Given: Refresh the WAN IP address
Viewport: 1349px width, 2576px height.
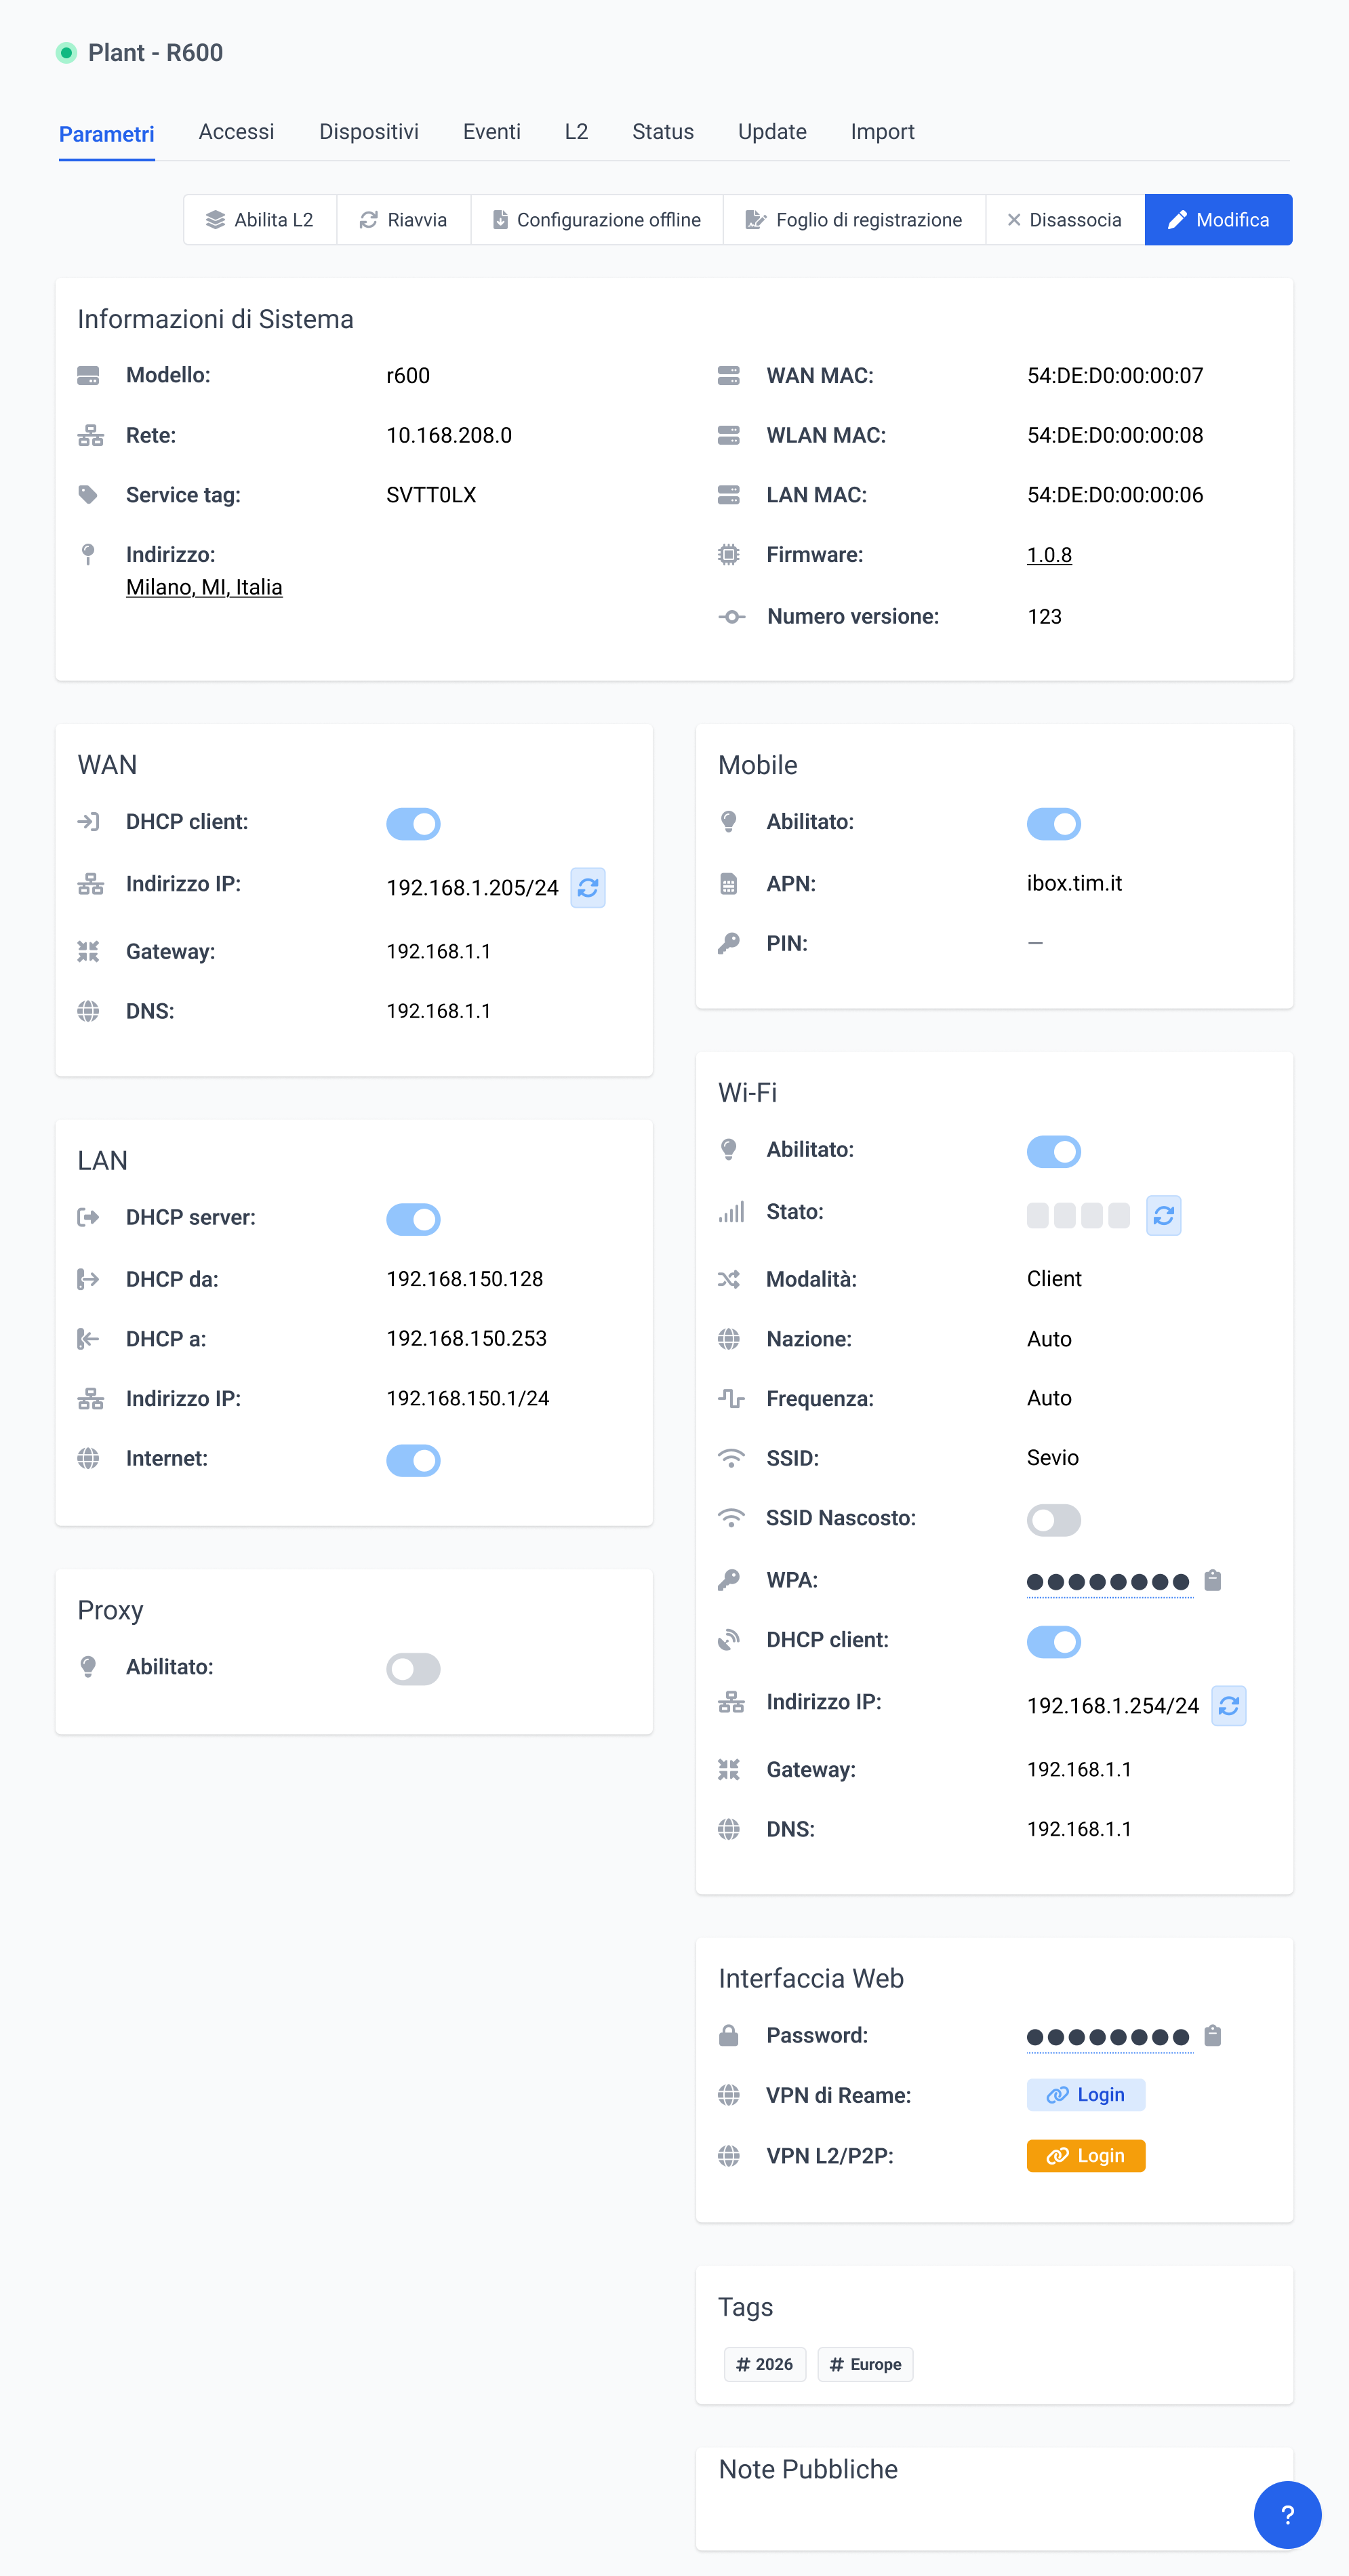Looking at the screenshot, I should click(x=587, y=887).
